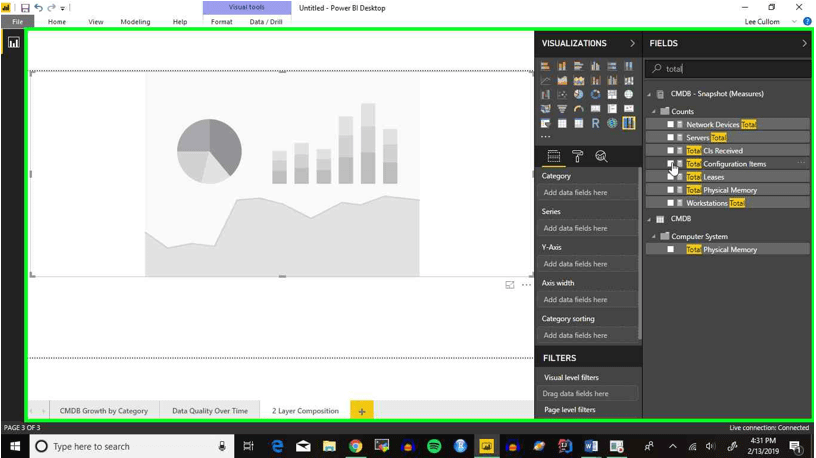Select the Pie chart visualization
Screen dimensions: 816x458
tap(579, 94)
